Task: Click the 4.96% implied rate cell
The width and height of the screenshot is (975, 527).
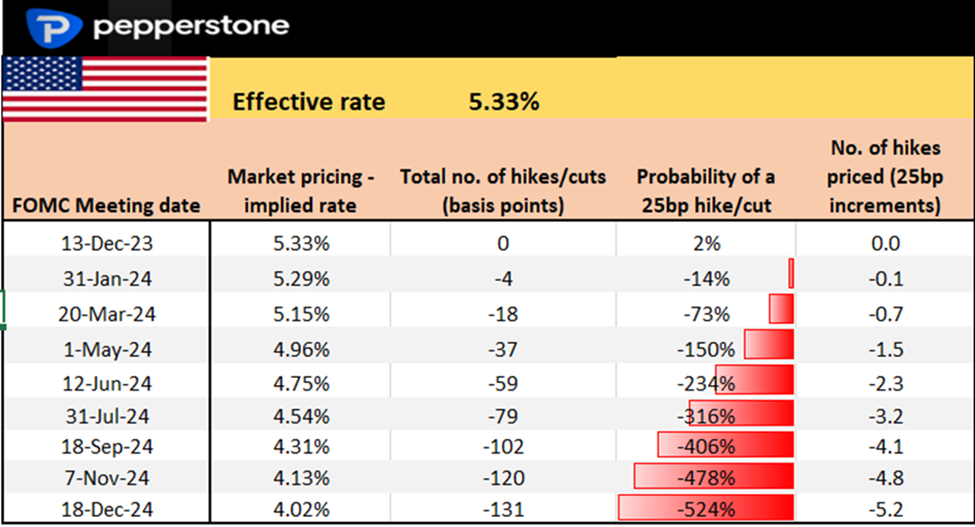Action: tap(301, 350)
